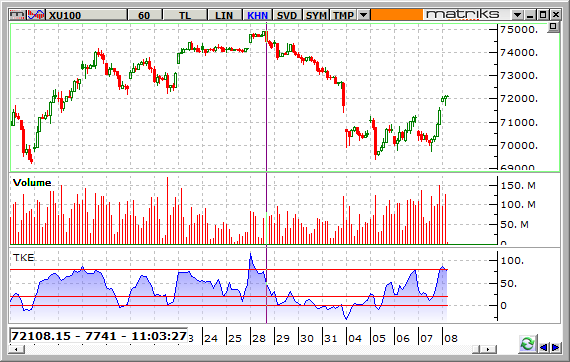Click the TKE indicator label
The image size is (570, 362).
[24, 258]
